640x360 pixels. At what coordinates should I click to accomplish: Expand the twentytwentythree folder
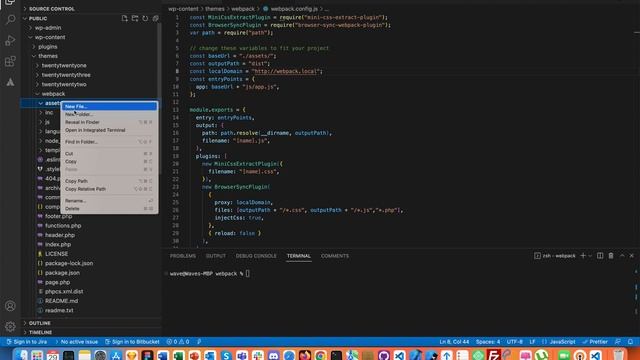point(66,75)
